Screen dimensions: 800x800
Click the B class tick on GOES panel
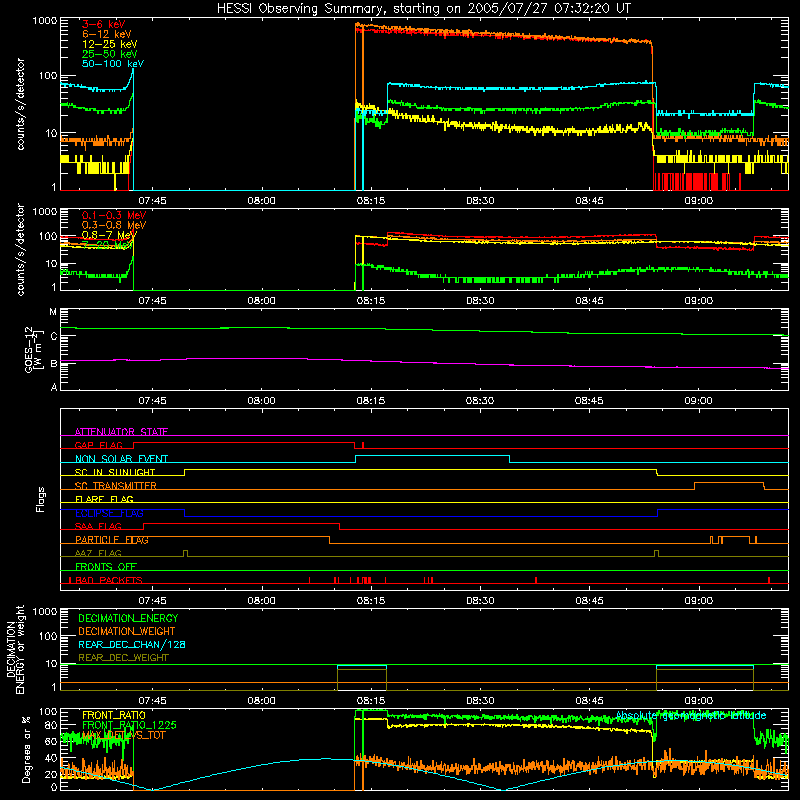click(x=54, y=364)
